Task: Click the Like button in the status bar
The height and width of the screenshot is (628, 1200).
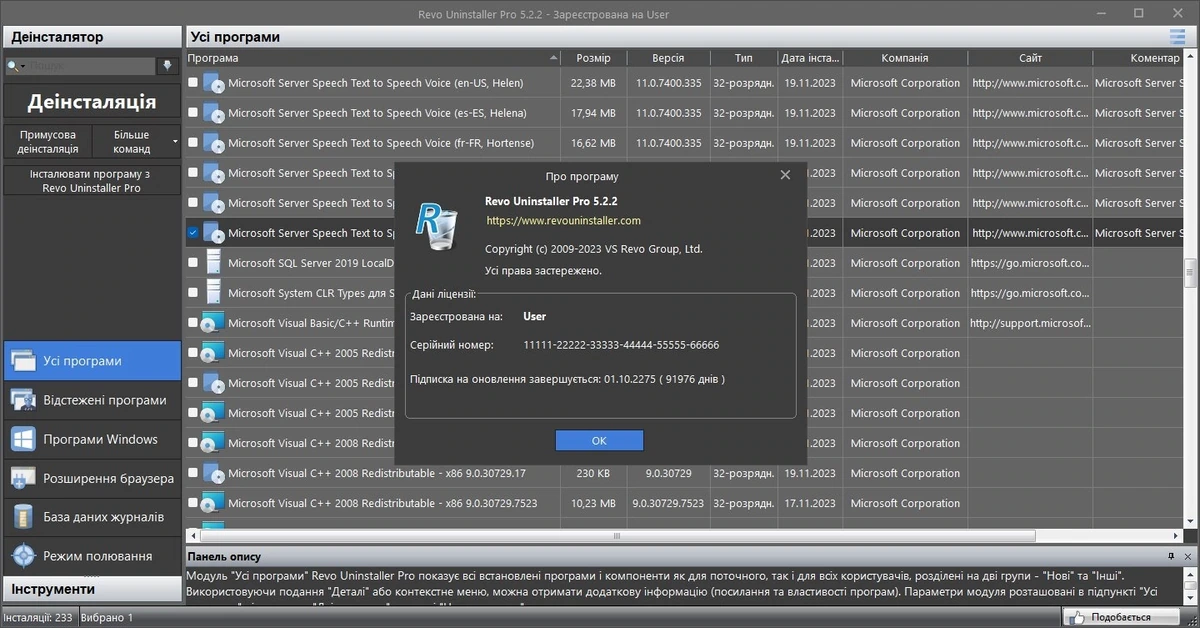Action: [1120, 617]
